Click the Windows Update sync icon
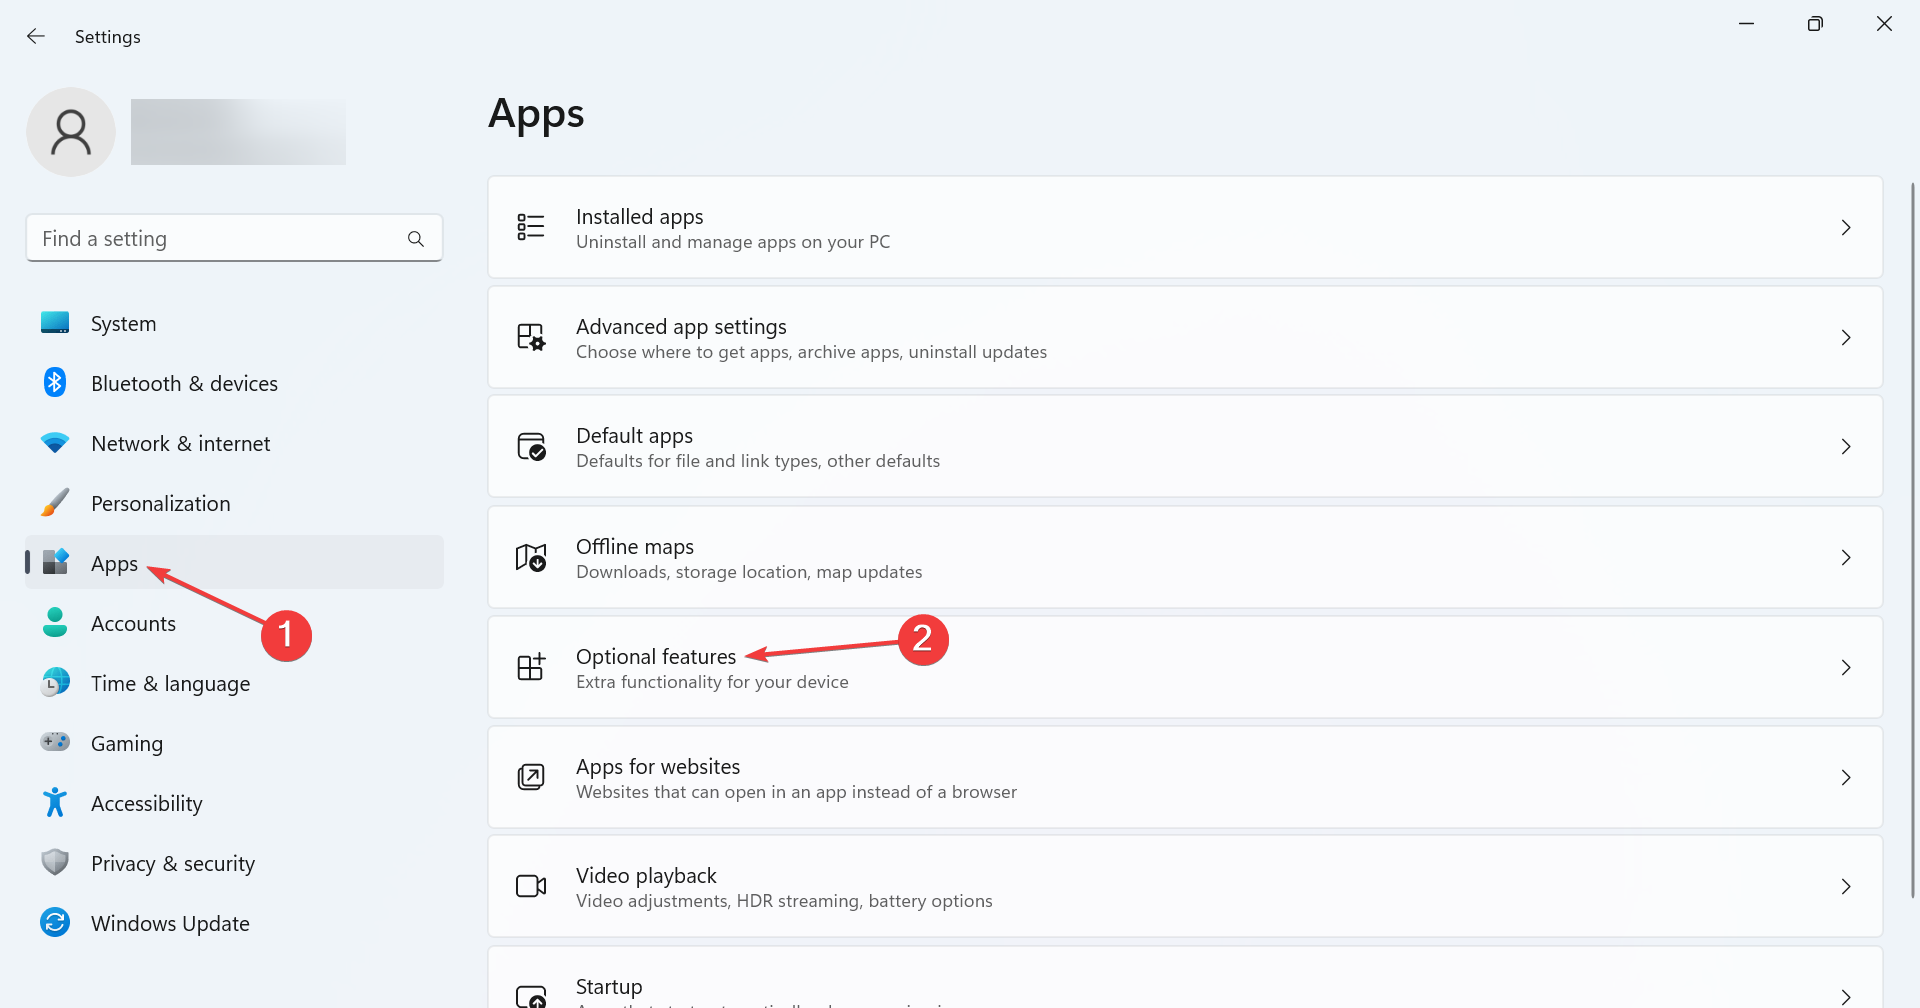 click(55, 923)
